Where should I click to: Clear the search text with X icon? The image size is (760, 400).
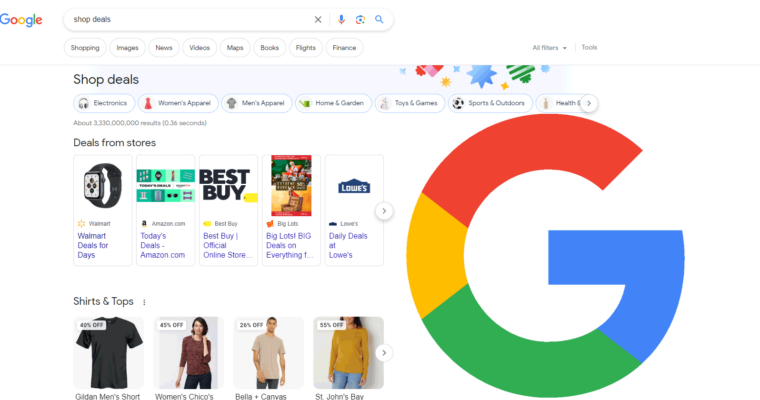tap(318, 19)
